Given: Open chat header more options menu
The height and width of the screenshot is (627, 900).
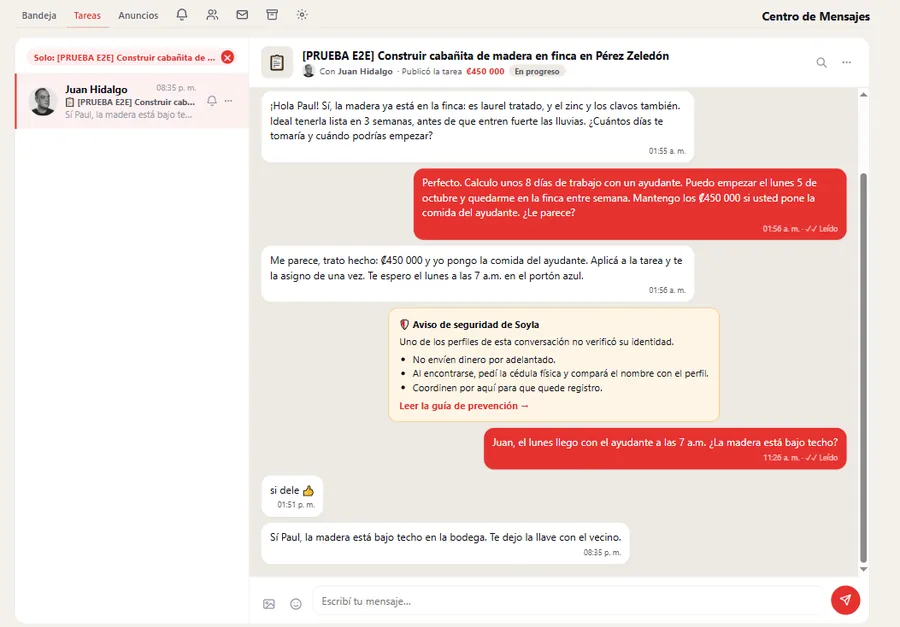Looking at the screenshot, I should click(847, 62).
